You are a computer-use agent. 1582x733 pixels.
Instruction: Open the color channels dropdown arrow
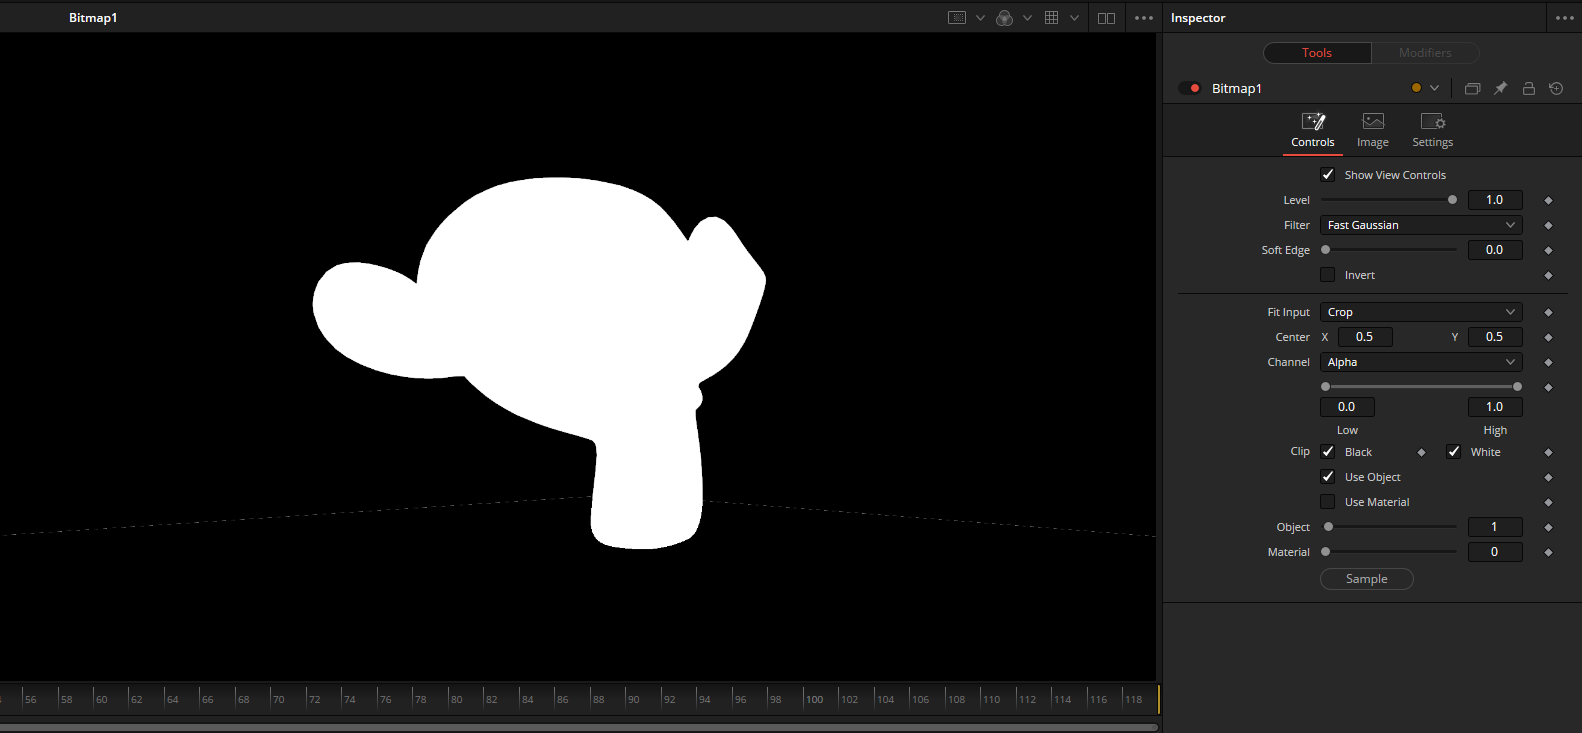pos(1027,18)
